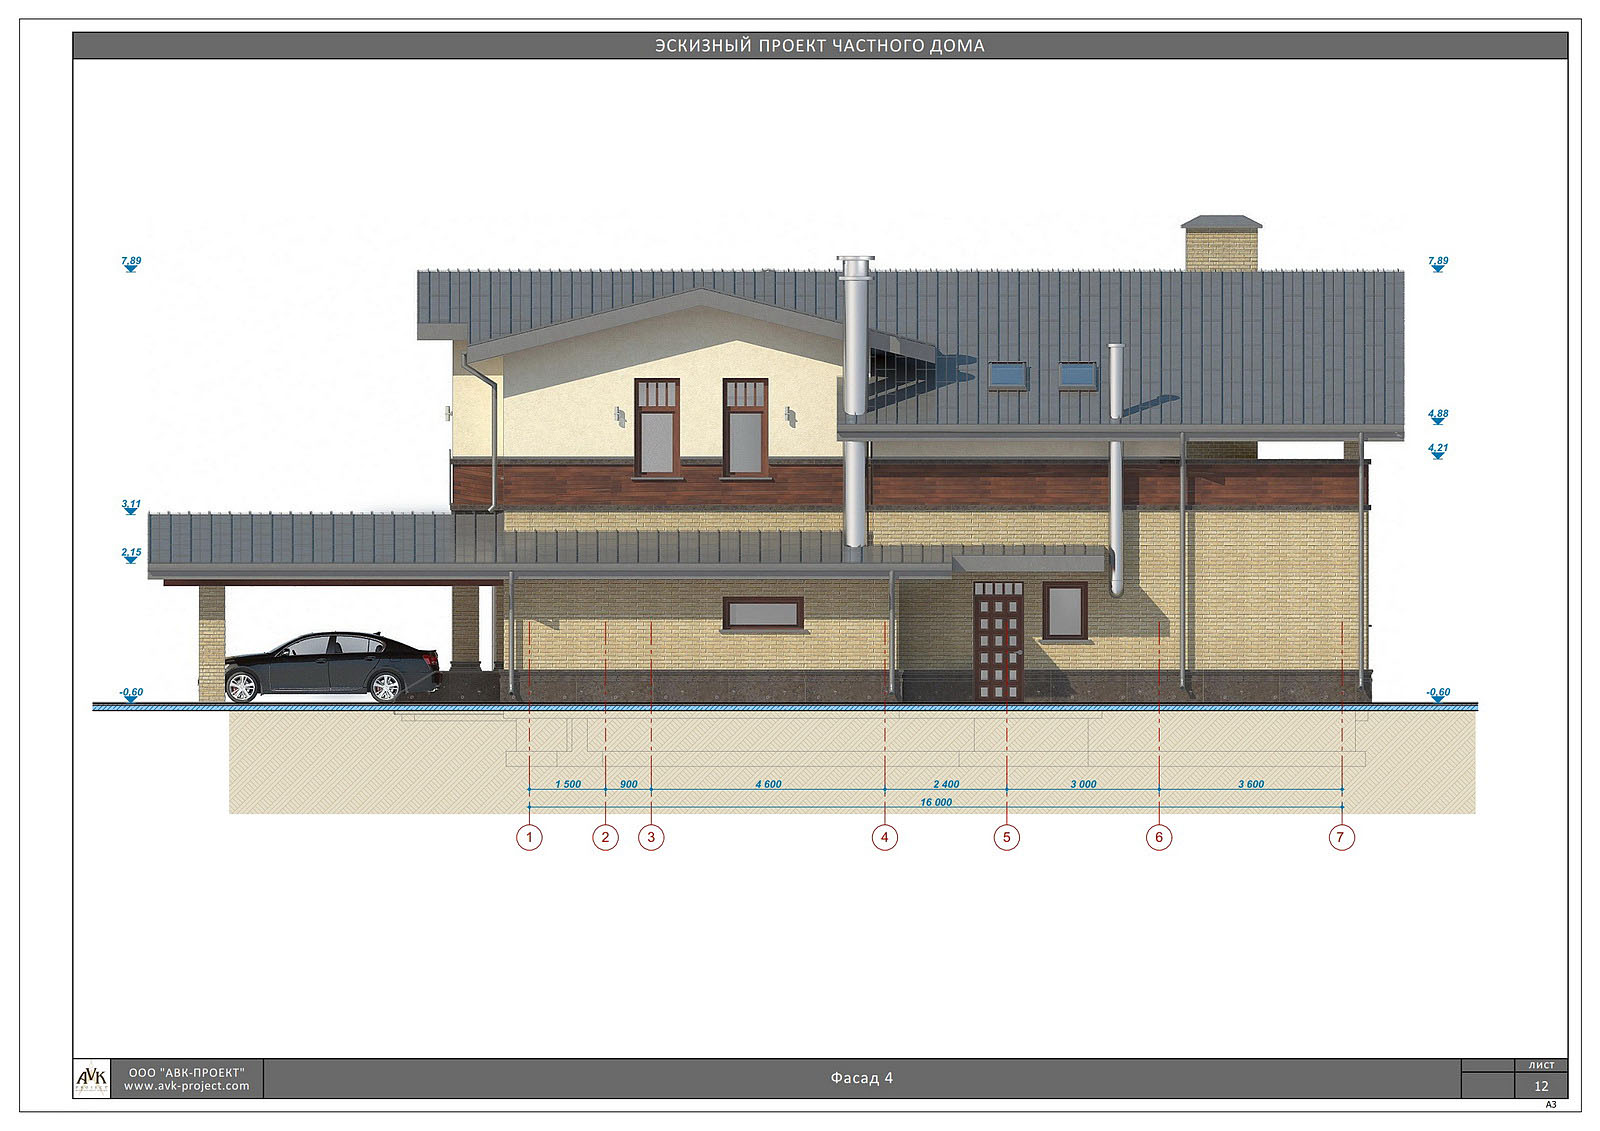Select grid axis marker 2
This screenshot has width=1600, height=1131.
pyautogui.click(x=605, y=837)
